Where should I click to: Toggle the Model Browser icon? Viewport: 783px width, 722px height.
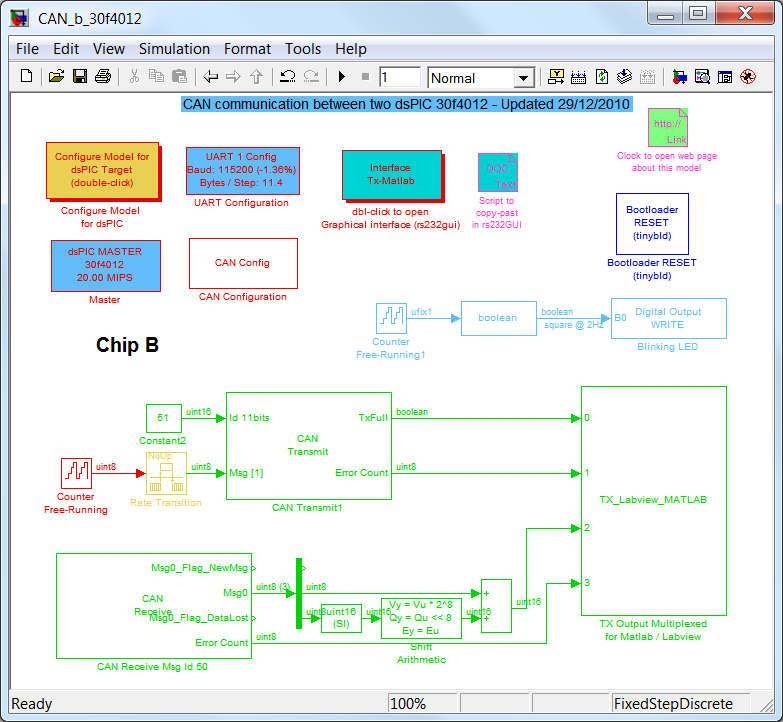[725, 77]
